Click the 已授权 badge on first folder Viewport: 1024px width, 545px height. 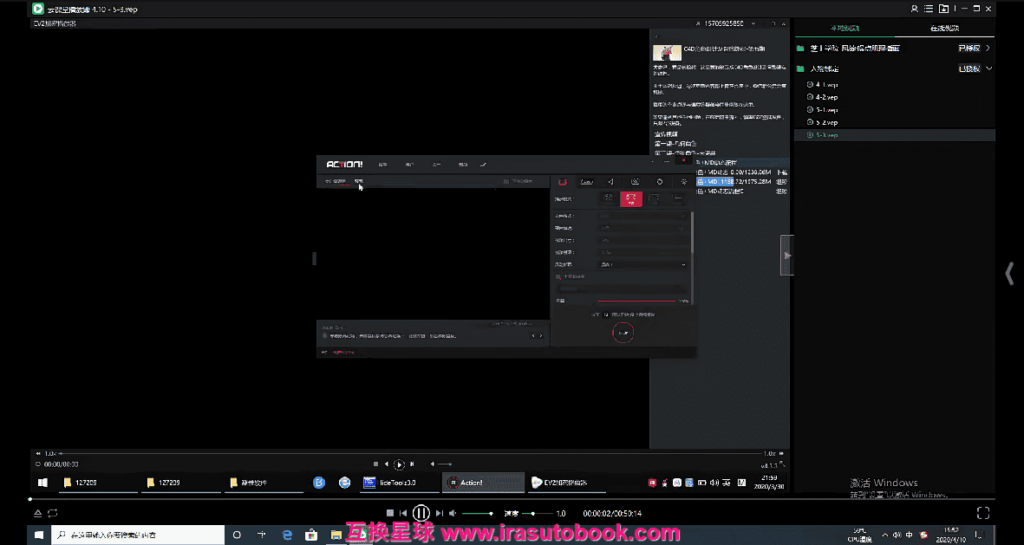[x=969, y=48]
